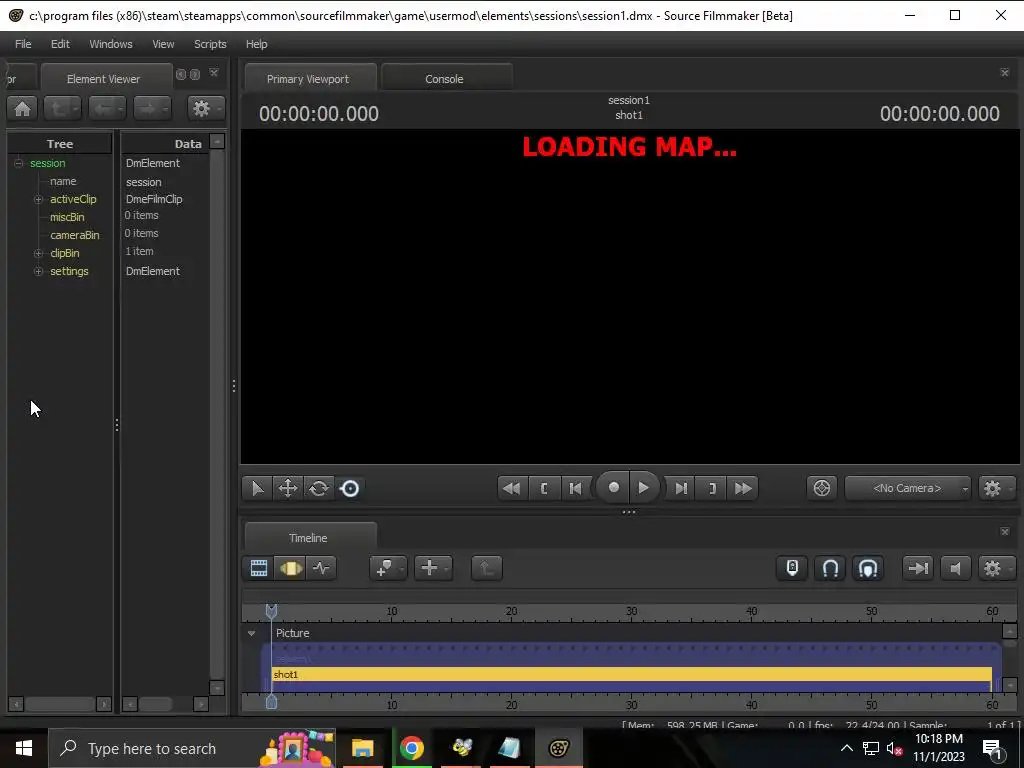
Task: Step back one frame
Action: [575, 488]
